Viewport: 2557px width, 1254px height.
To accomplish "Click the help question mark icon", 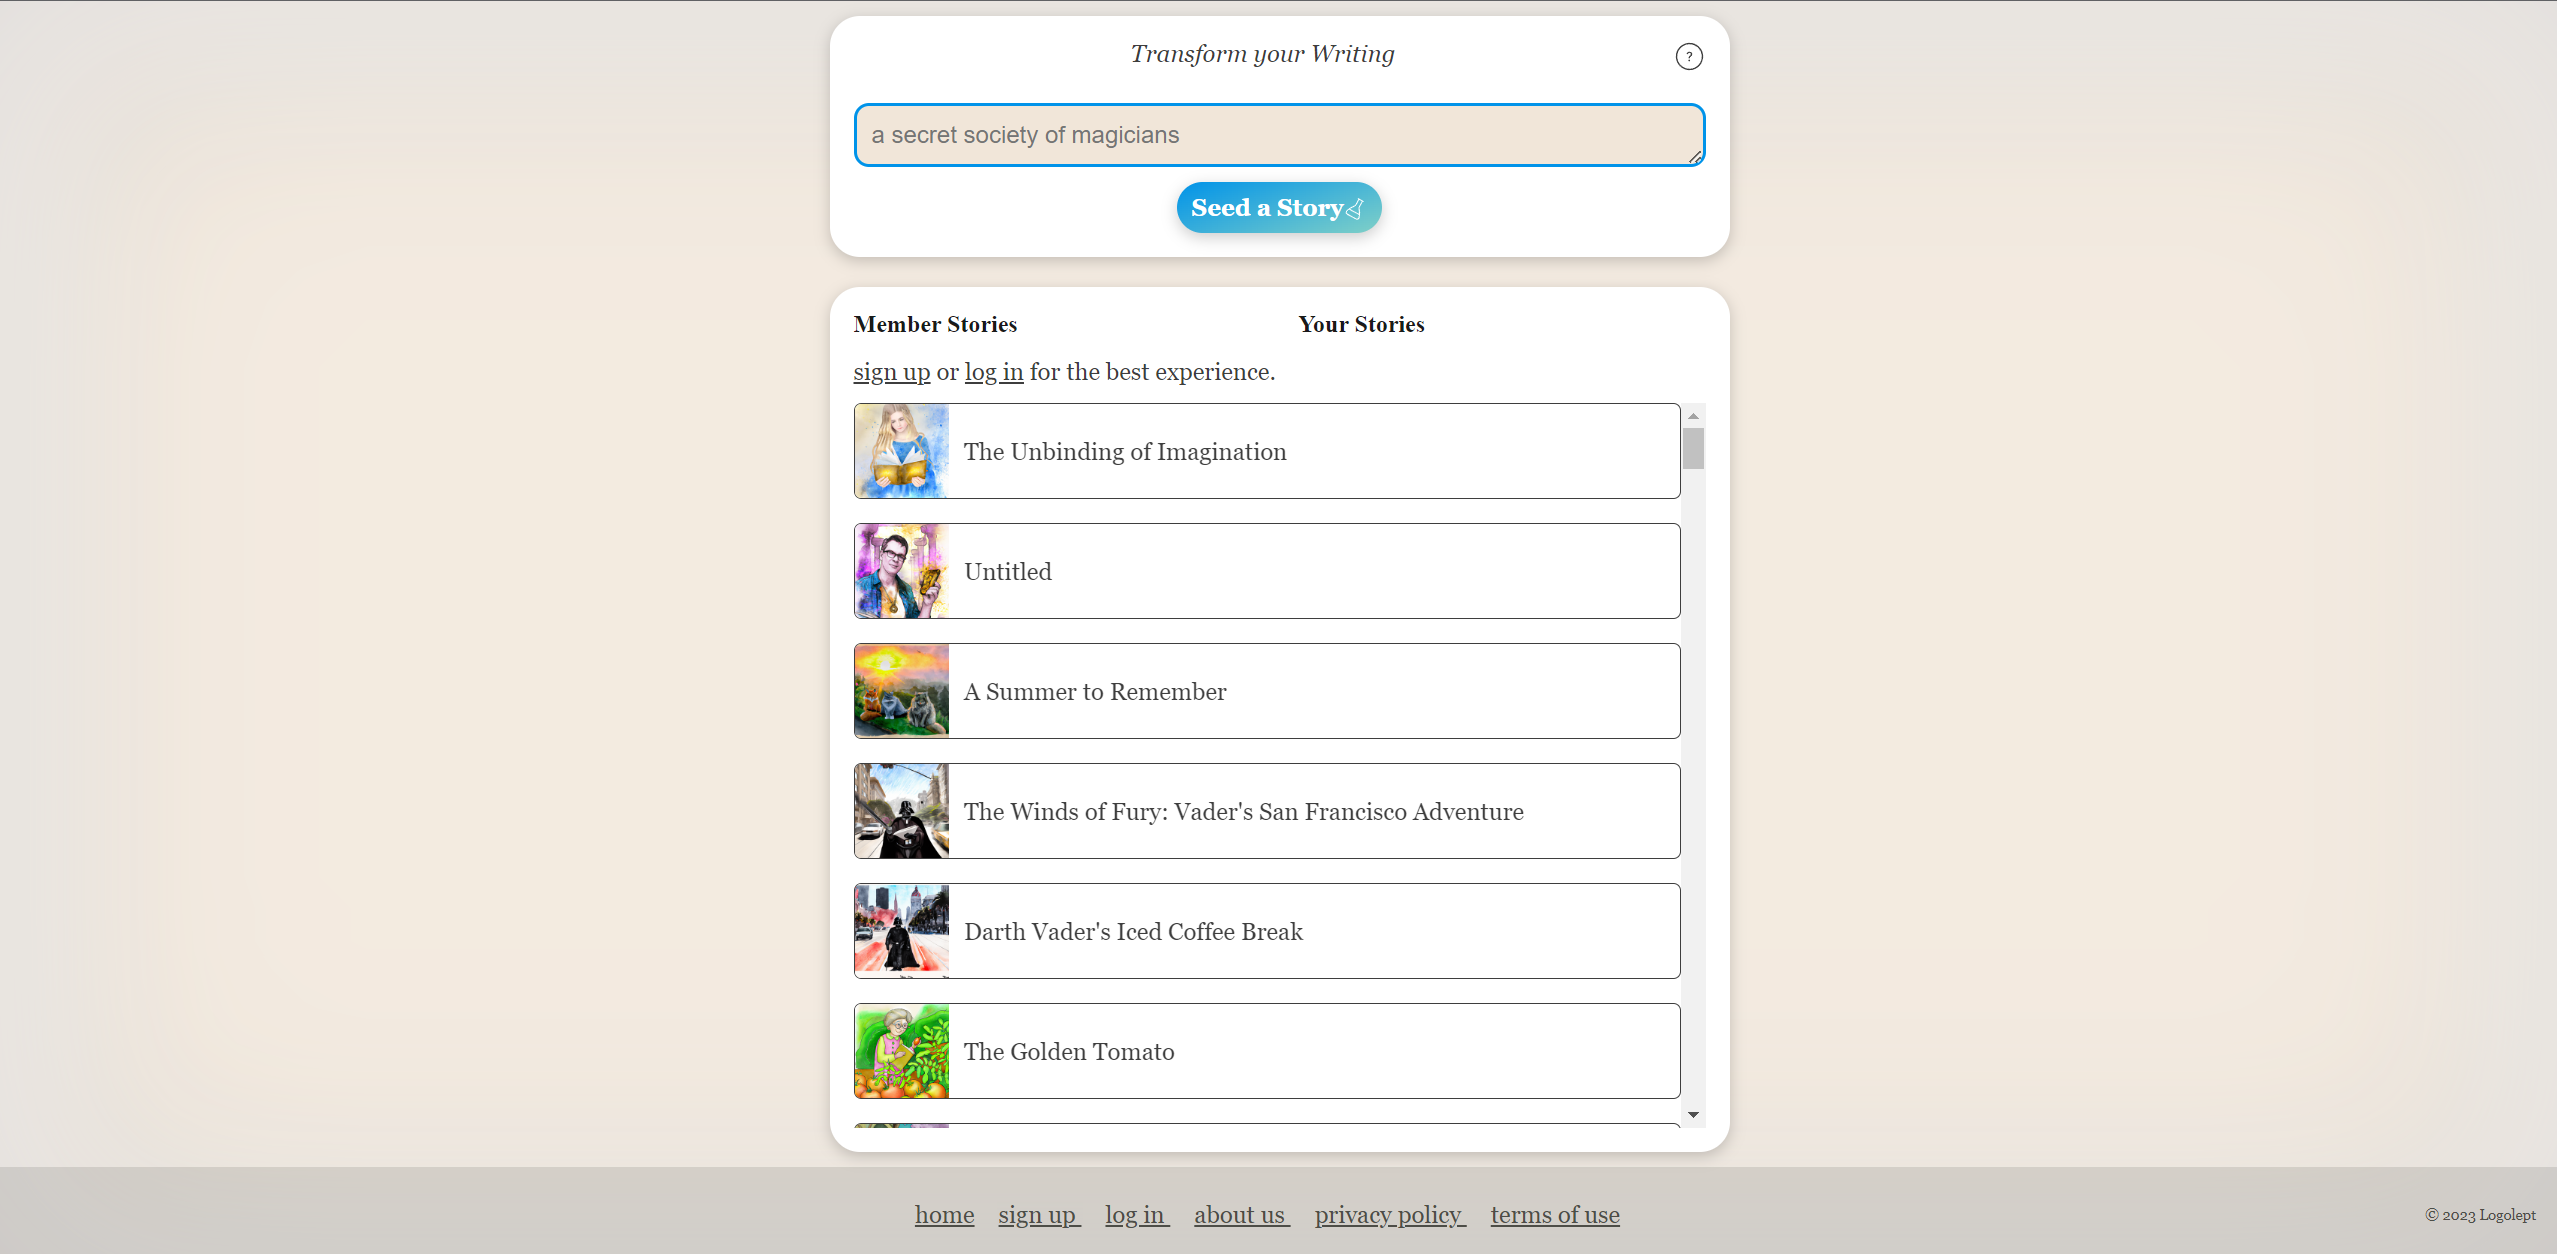I will pyautogui.click(x=1688, y=55).
